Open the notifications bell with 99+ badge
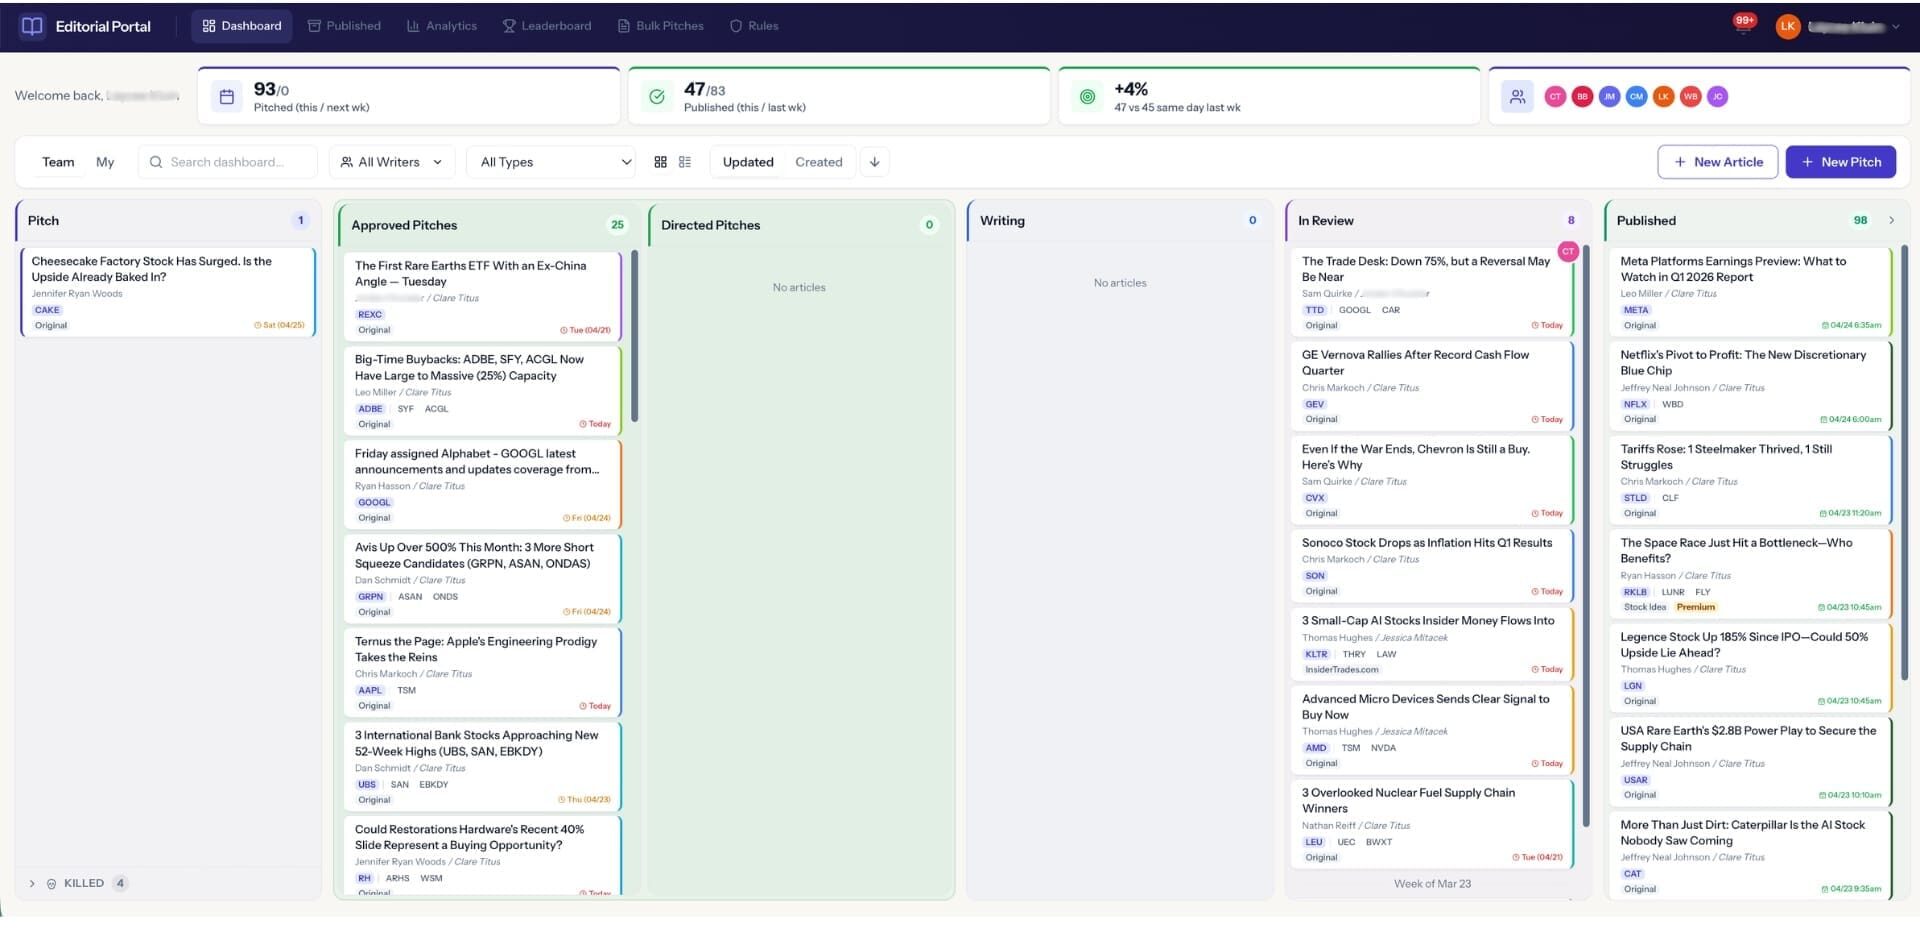Screen dimensions: 1920x928 1742,27
